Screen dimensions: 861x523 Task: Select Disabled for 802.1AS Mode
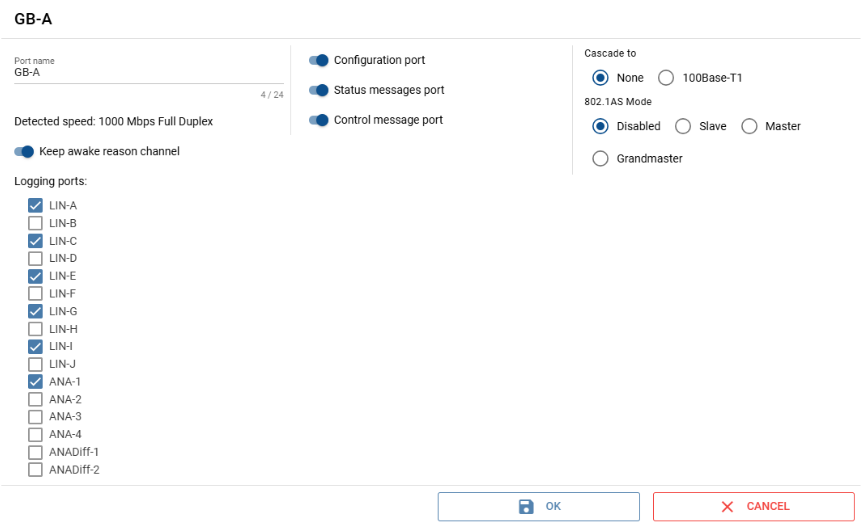tap(601, 126)
